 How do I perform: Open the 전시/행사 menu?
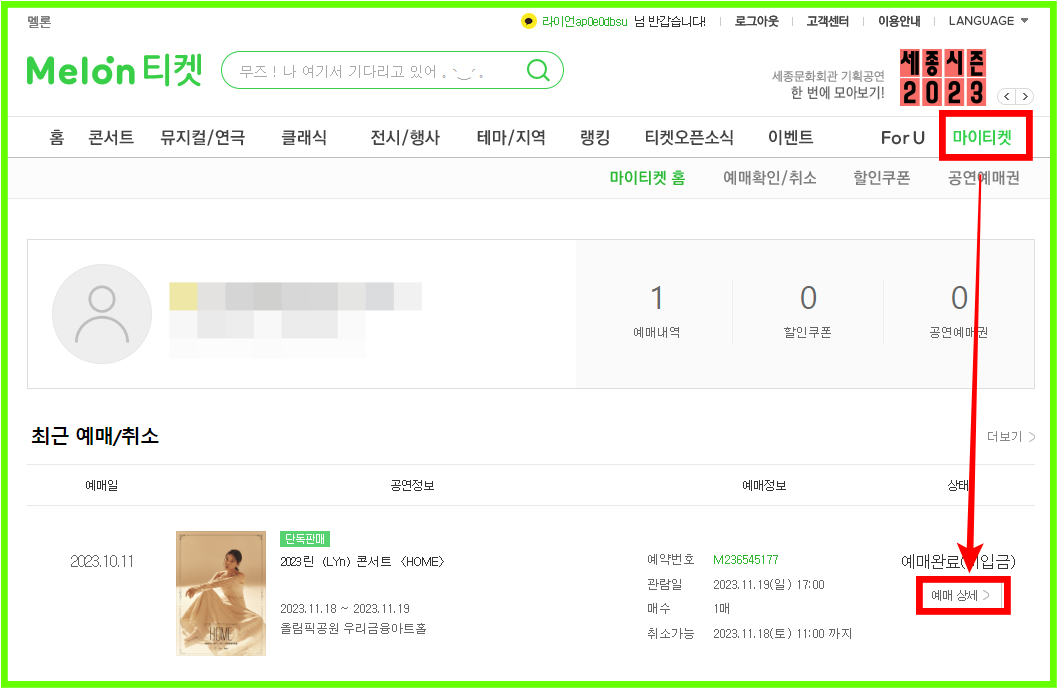pyautogui.click(x=405, y=138)
